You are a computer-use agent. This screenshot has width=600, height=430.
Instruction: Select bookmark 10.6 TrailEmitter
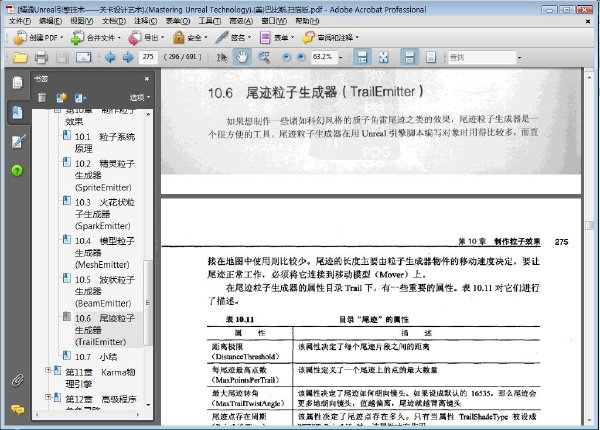click(99, 330)
